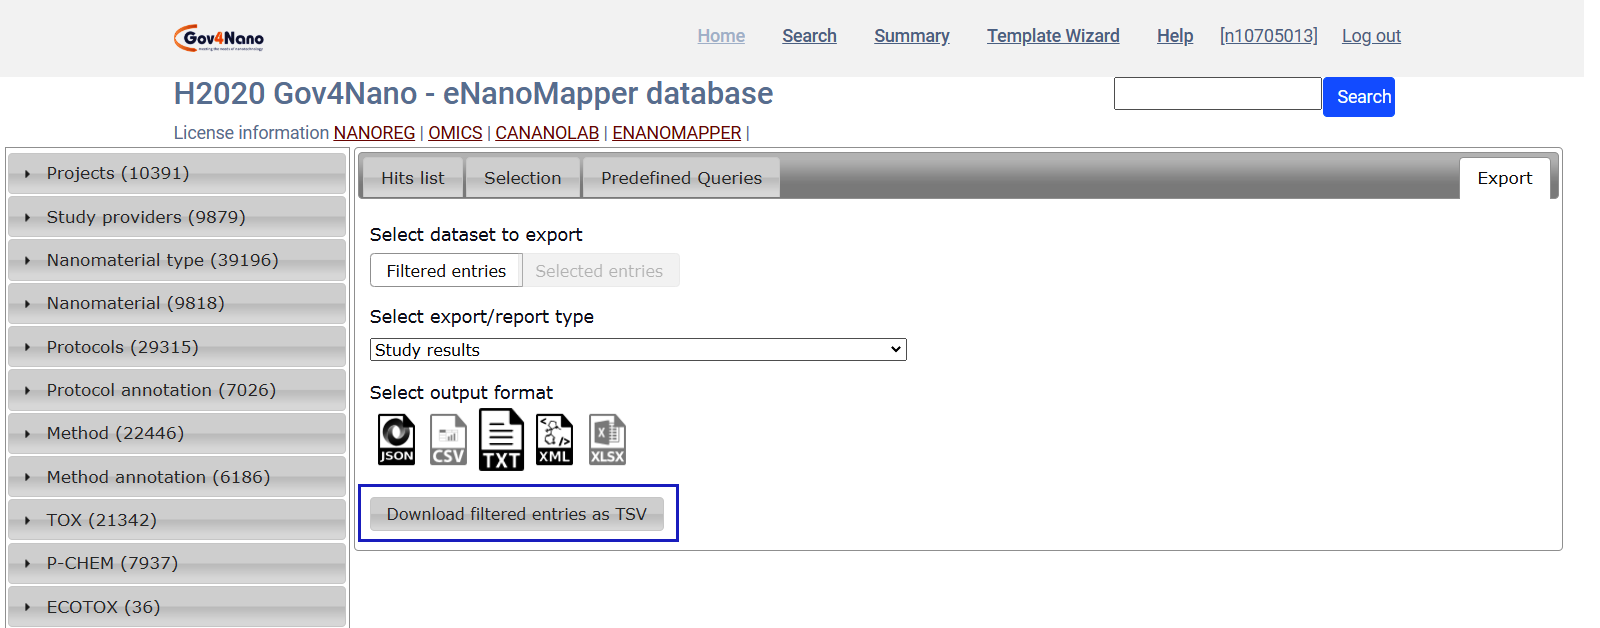Image resolution: width=1600 pixels, height=628 pixels.
Task: Expand Protocols (29315) facet
Action: point(177,347)
